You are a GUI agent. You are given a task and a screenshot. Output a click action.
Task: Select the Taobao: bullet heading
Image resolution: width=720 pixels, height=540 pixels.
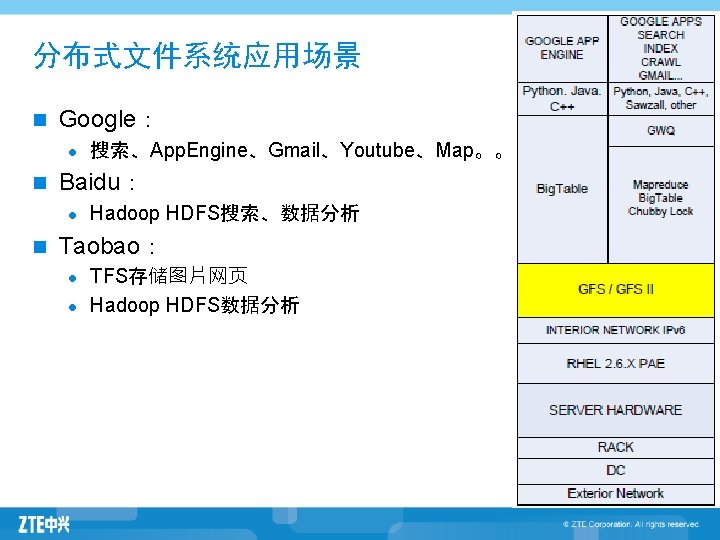click(x=107, y=246)
